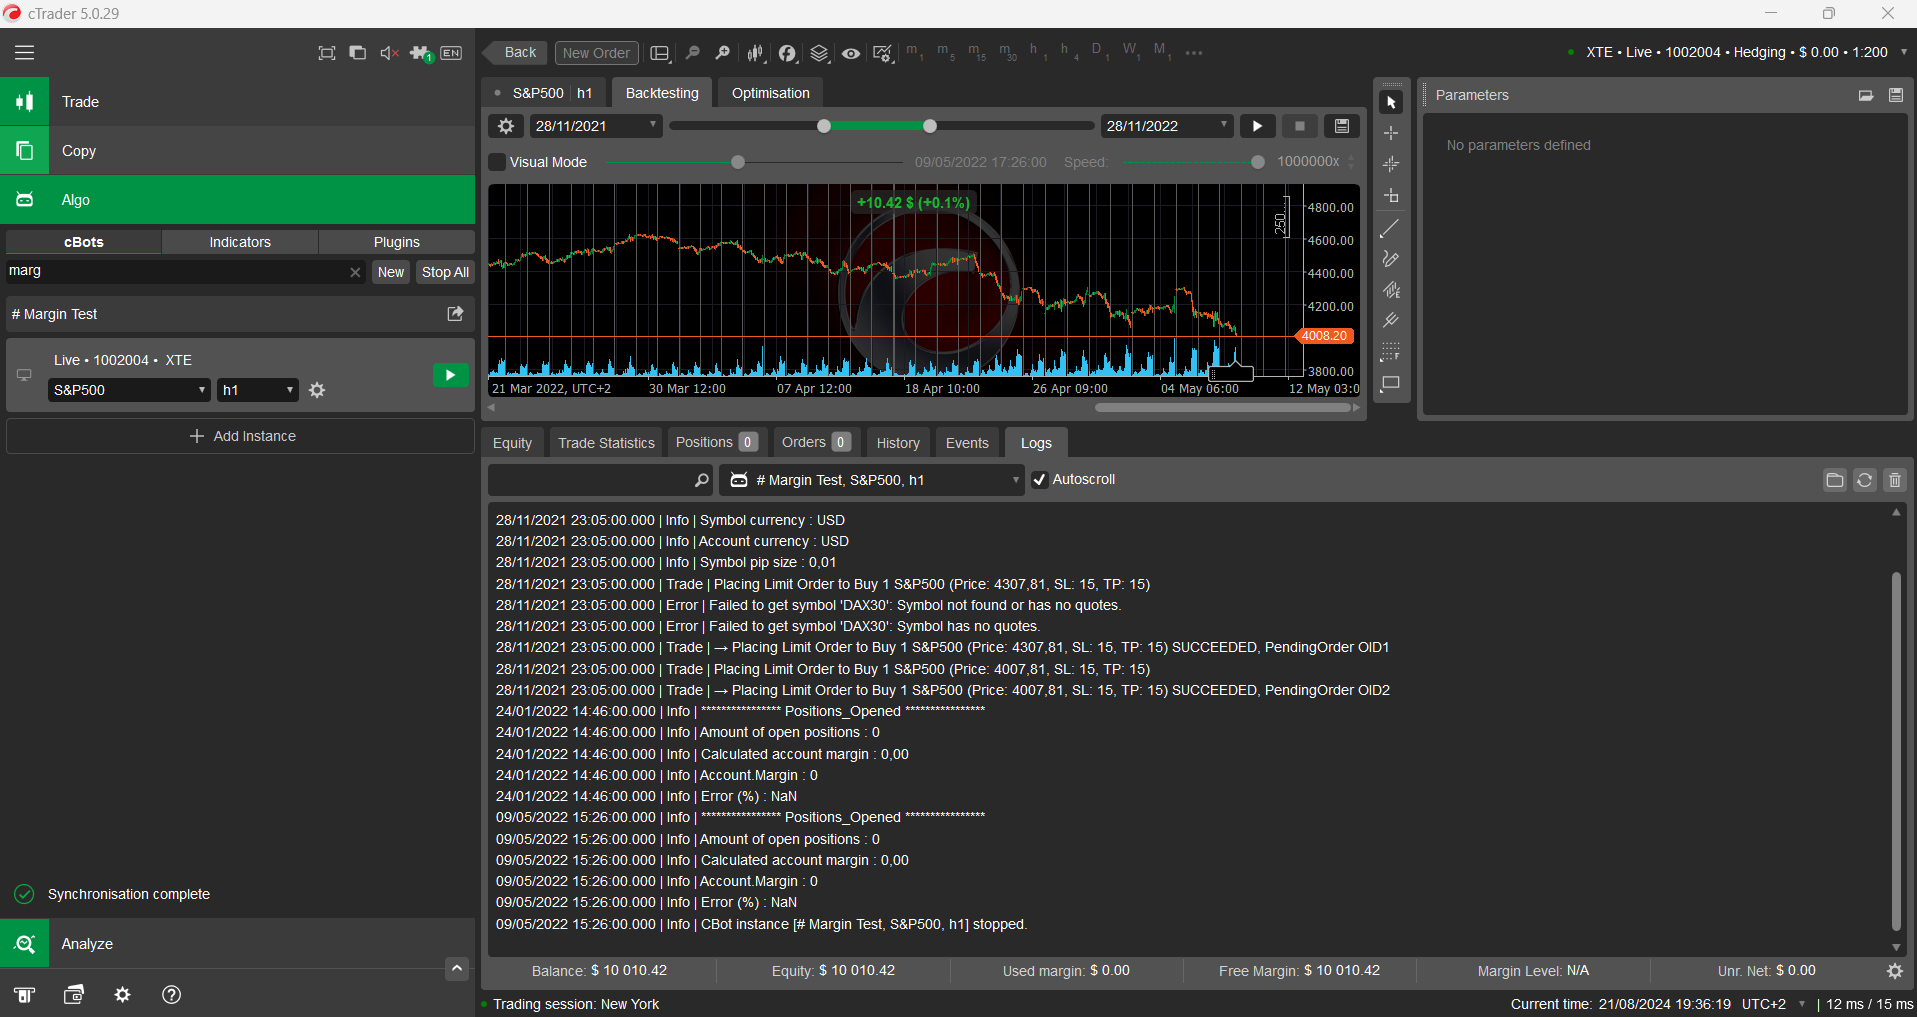
Task: Switch to the History tab
Action: (x=898, y=443)
